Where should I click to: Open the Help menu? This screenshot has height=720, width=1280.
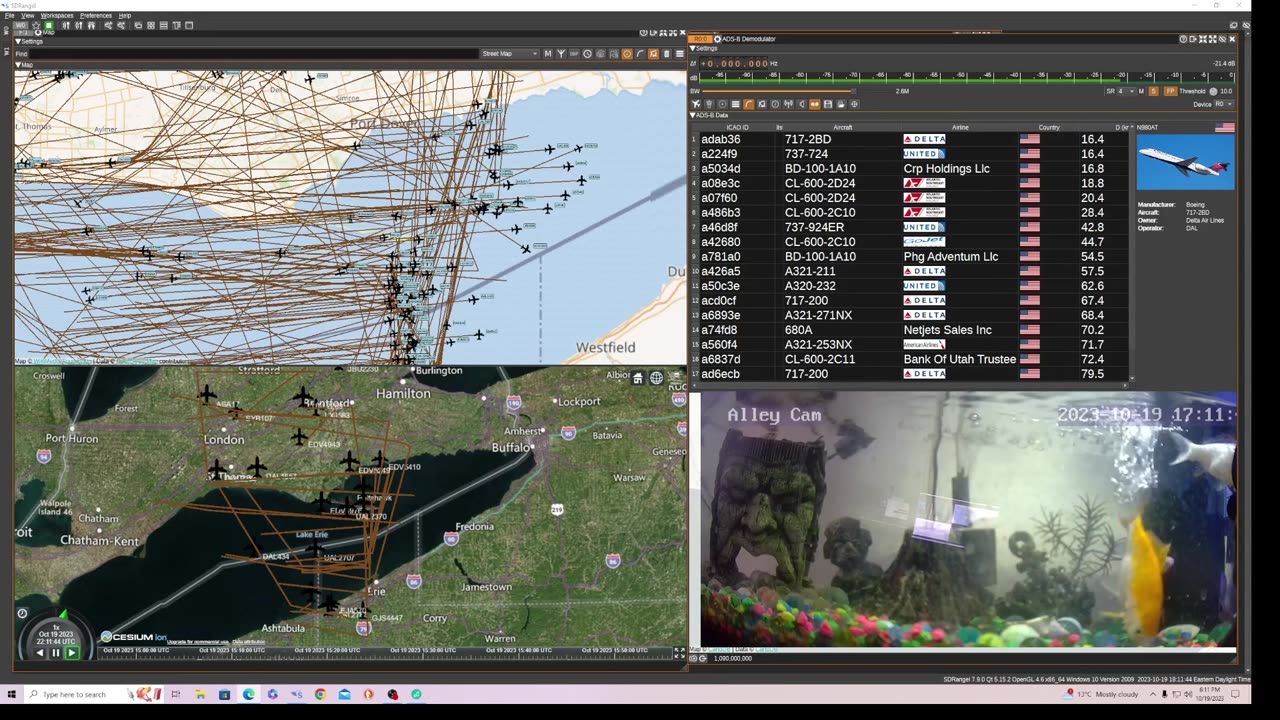click(125, 16)
